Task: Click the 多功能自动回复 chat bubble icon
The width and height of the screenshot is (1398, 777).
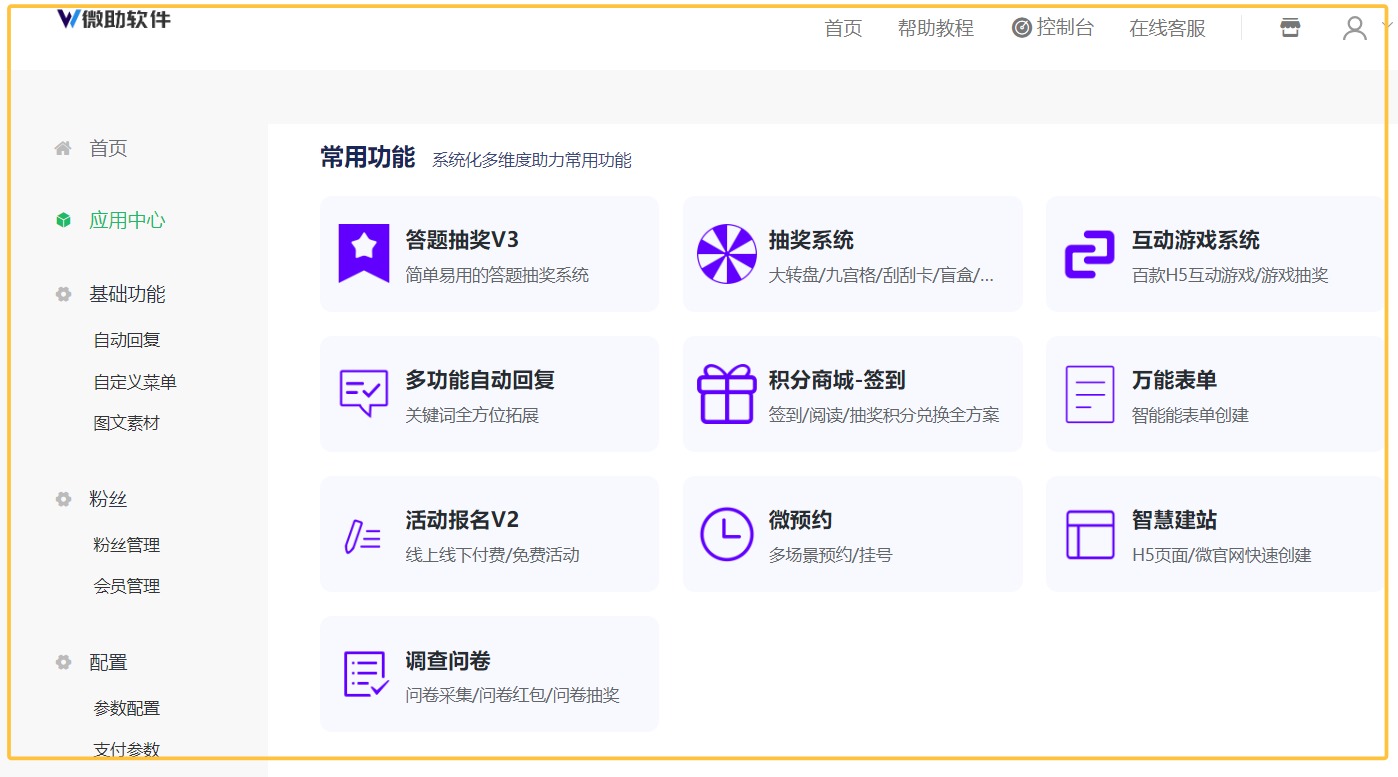Action: pos(363,394)
